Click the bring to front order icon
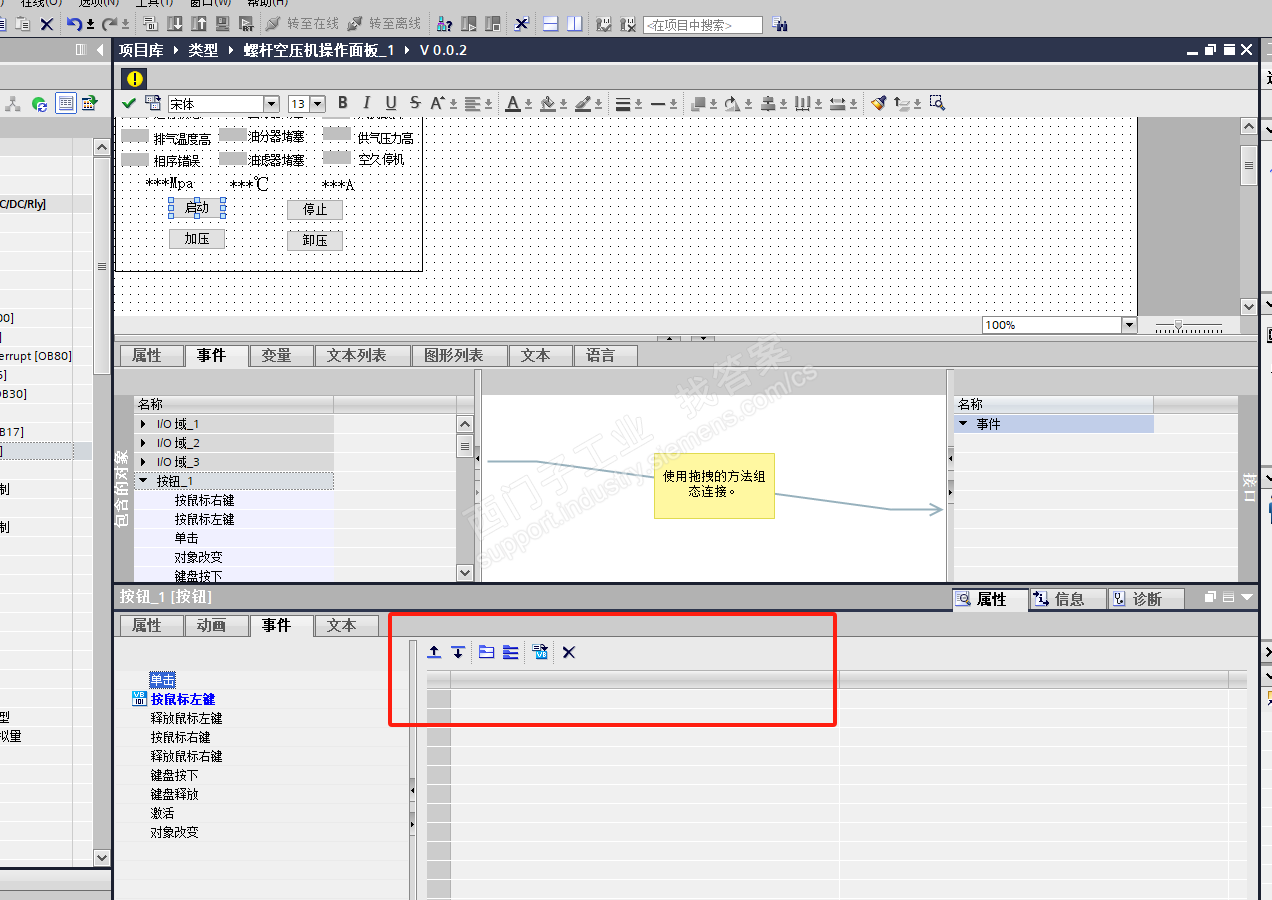The image size is (1272, 900). coord(699,103)
